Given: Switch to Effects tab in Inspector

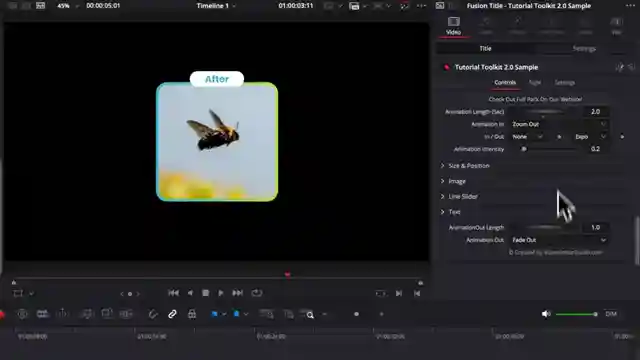Looking at the screenshot, I should click(517, 26).
